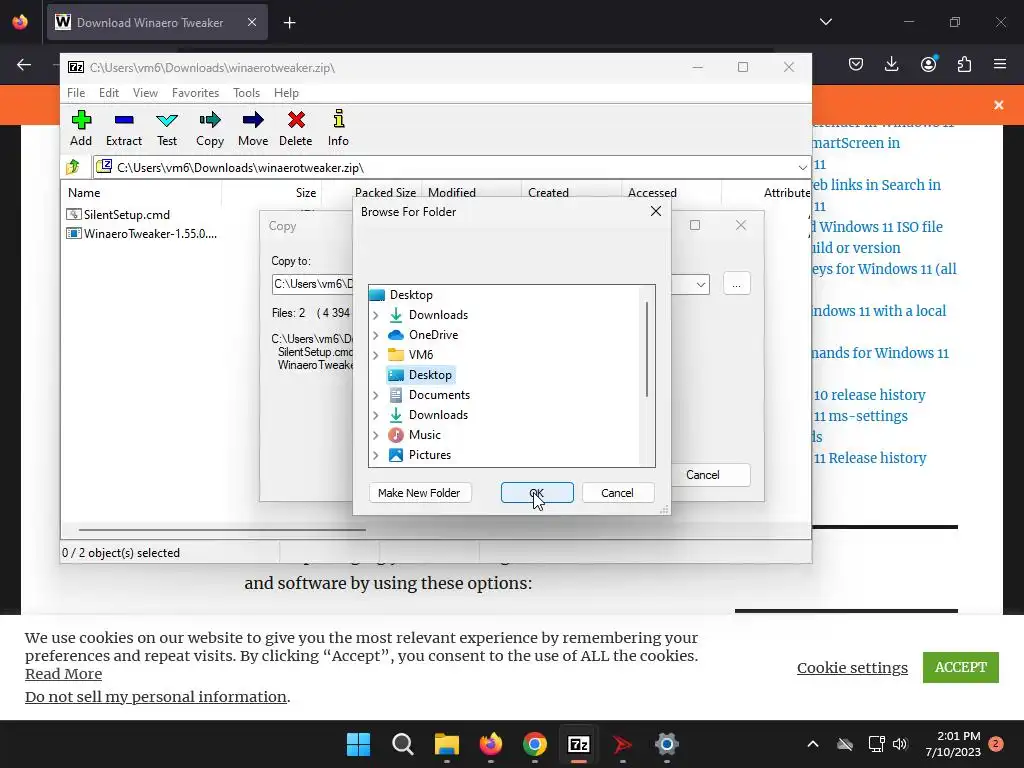1024x768 pixels.
Task: Open the Copy to path dropdown
Action: pyautogui.click(x=701, y=284)
